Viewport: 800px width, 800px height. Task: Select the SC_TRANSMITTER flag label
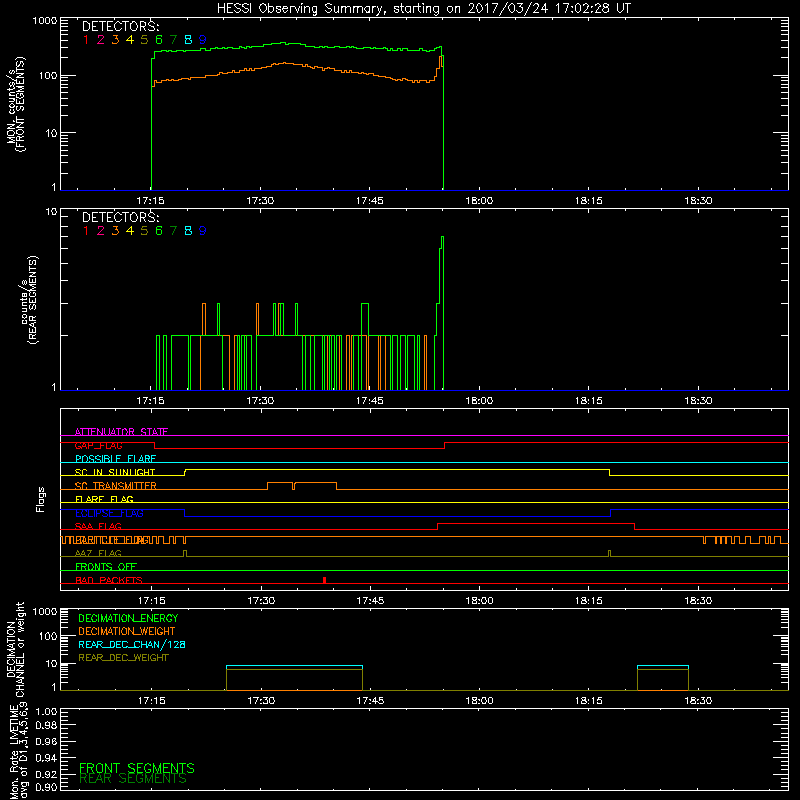coord(116,486)
